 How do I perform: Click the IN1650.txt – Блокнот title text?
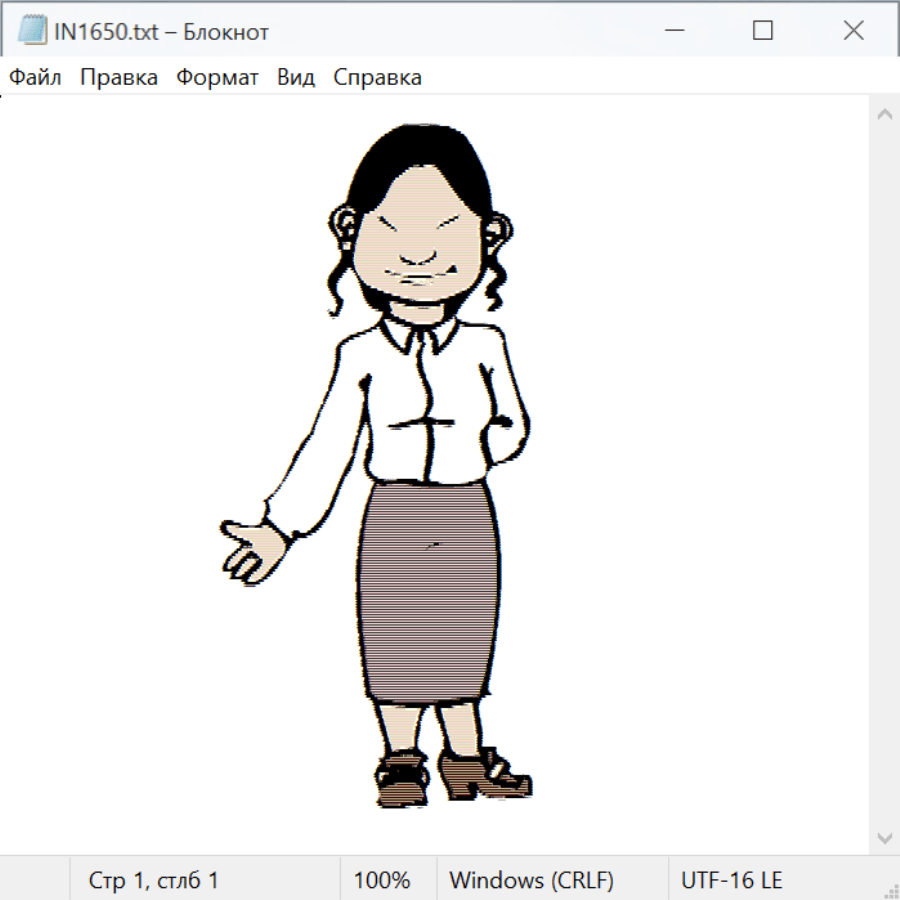click(162, 32)
